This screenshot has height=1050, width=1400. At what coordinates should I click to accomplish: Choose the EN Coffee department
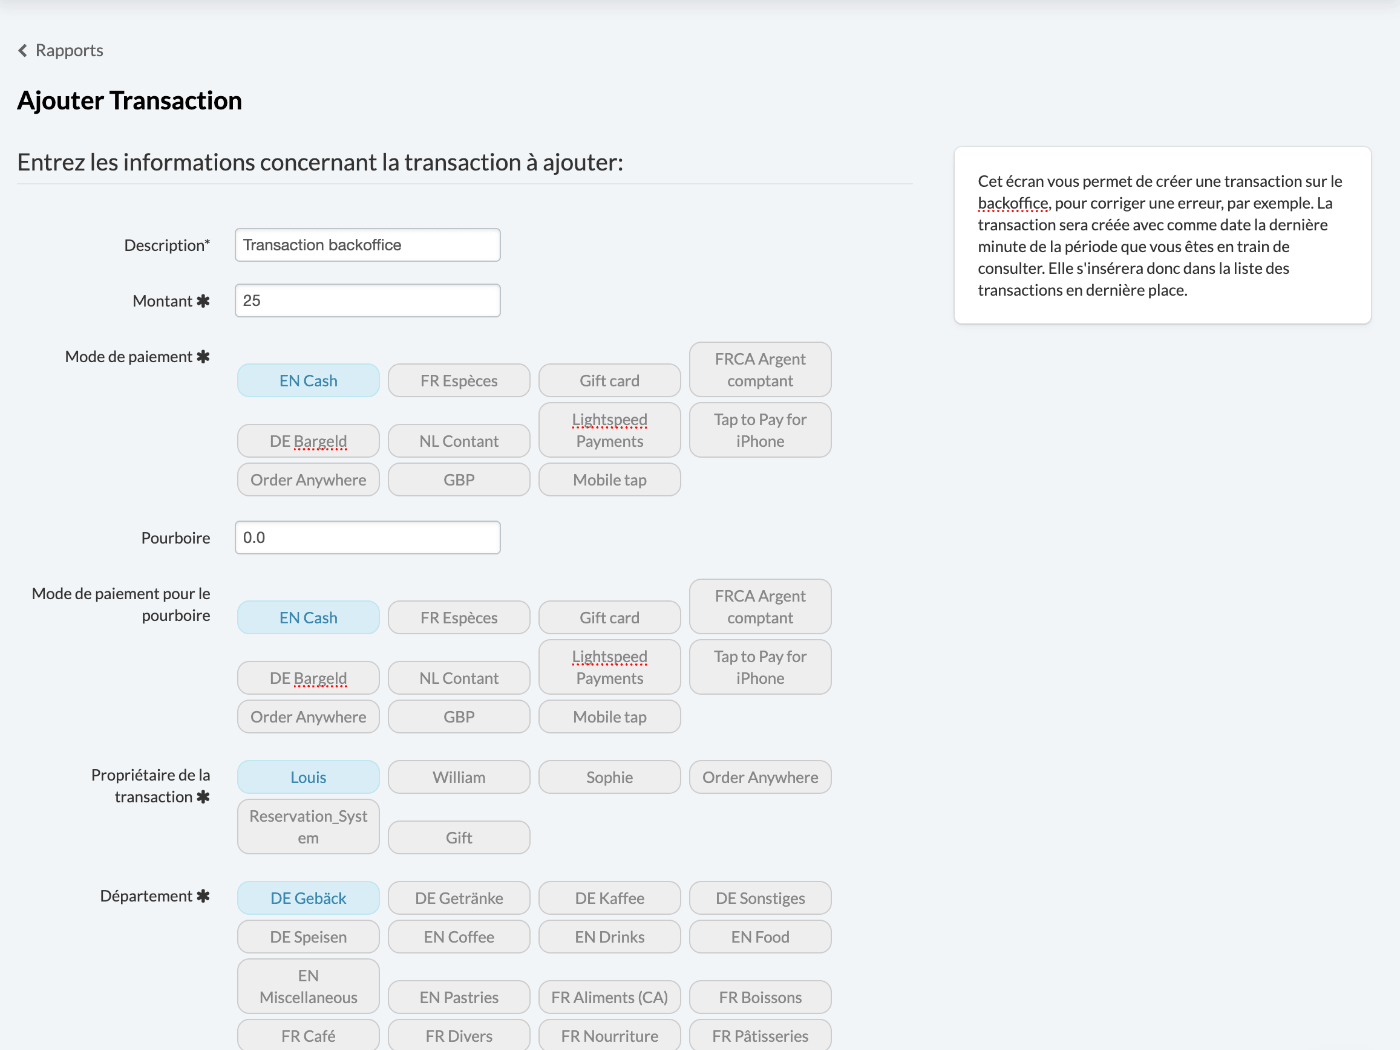click(x=459, y=937)
